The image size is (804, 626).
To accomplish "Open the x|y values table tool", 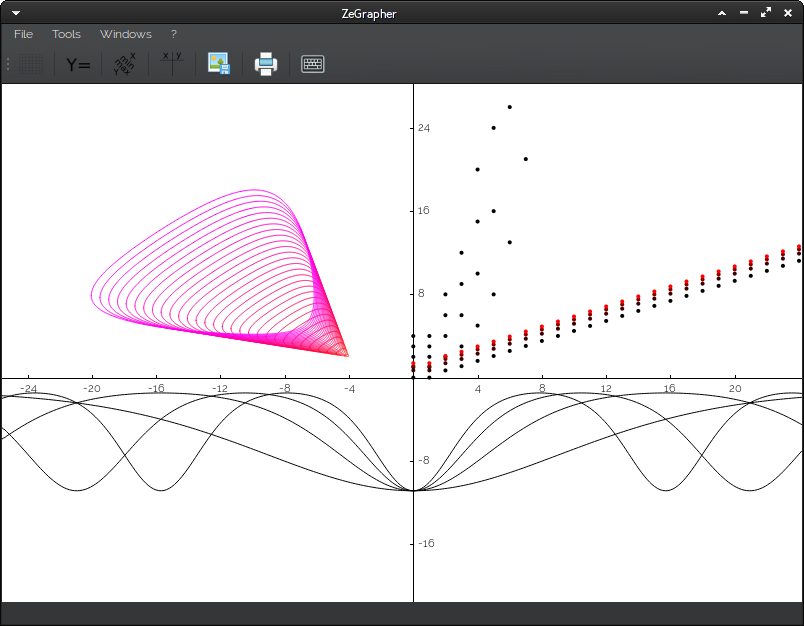I will pos(172,64).
